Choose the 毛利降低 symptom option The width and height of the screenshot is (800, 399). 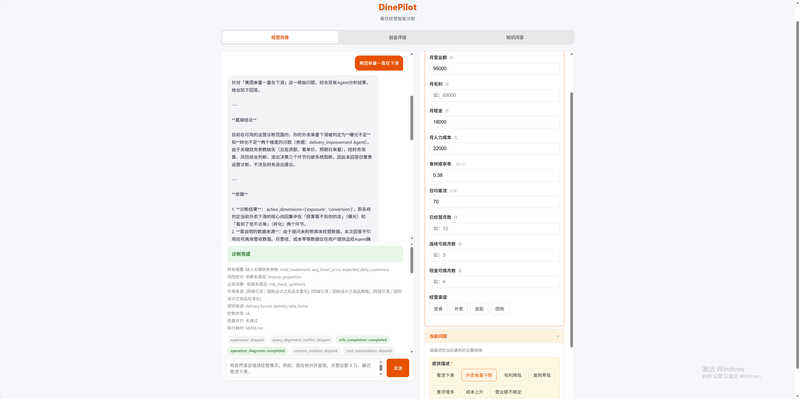512,375
